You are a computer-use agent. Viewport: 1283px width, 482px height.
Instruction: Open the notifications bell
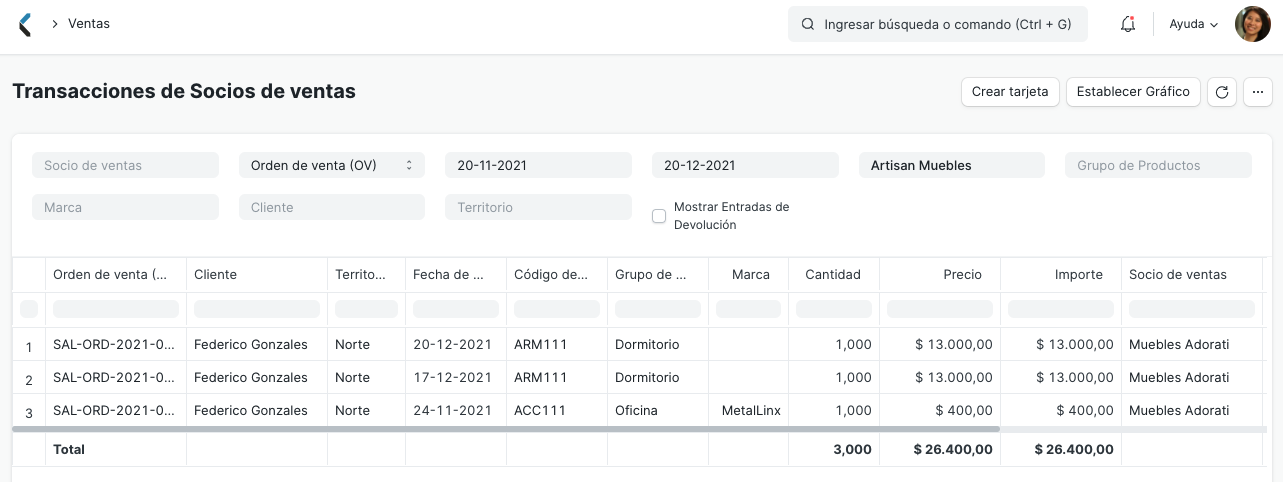1128,24
